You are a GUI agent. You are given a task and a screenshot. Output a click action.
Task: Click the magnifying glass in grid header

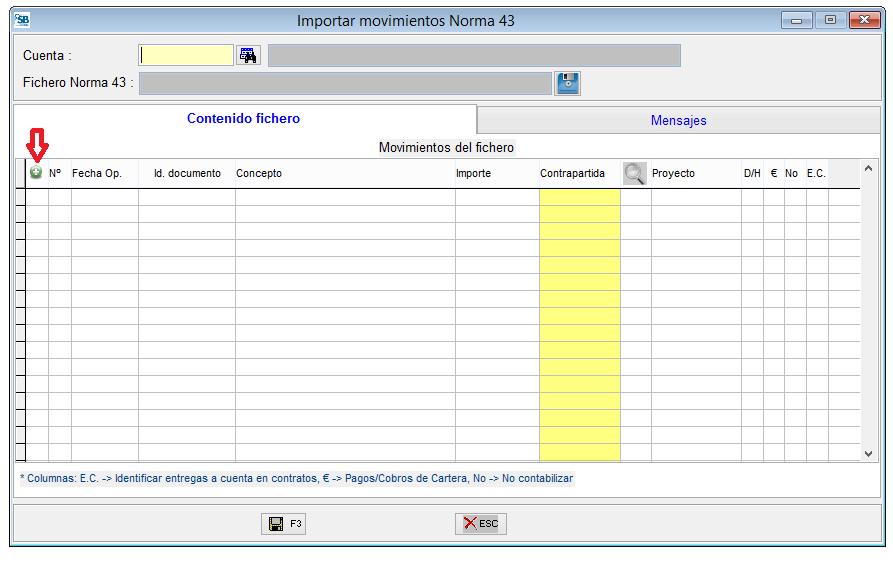pos(634,173)
